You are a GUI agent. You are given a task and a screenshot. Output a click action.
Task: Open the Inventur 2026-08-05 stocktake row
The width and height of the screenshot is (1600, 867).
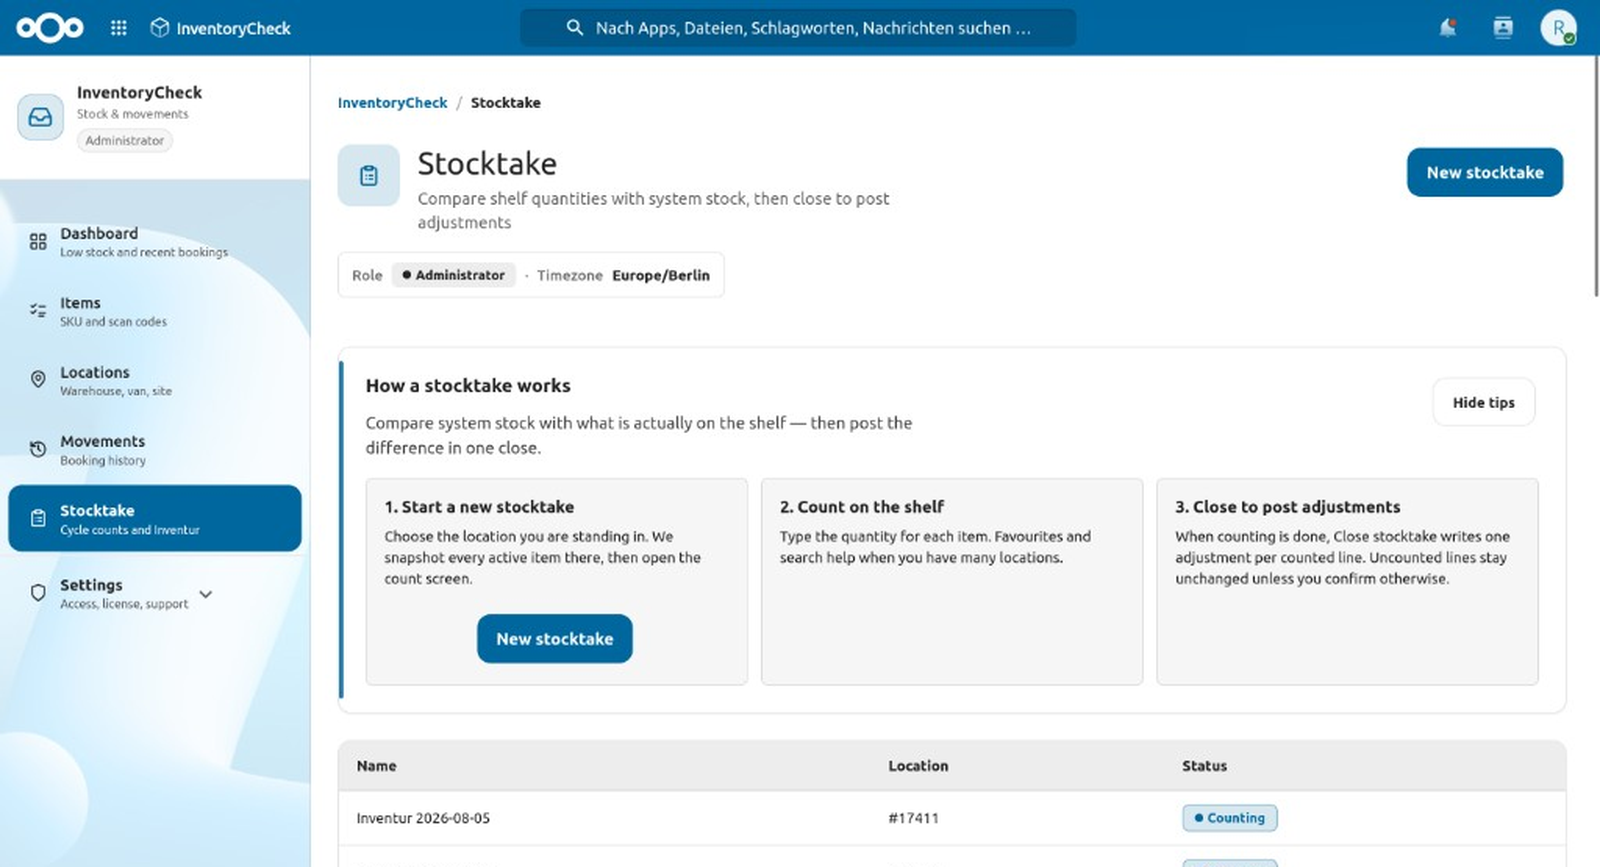click(x=952, y=818)
